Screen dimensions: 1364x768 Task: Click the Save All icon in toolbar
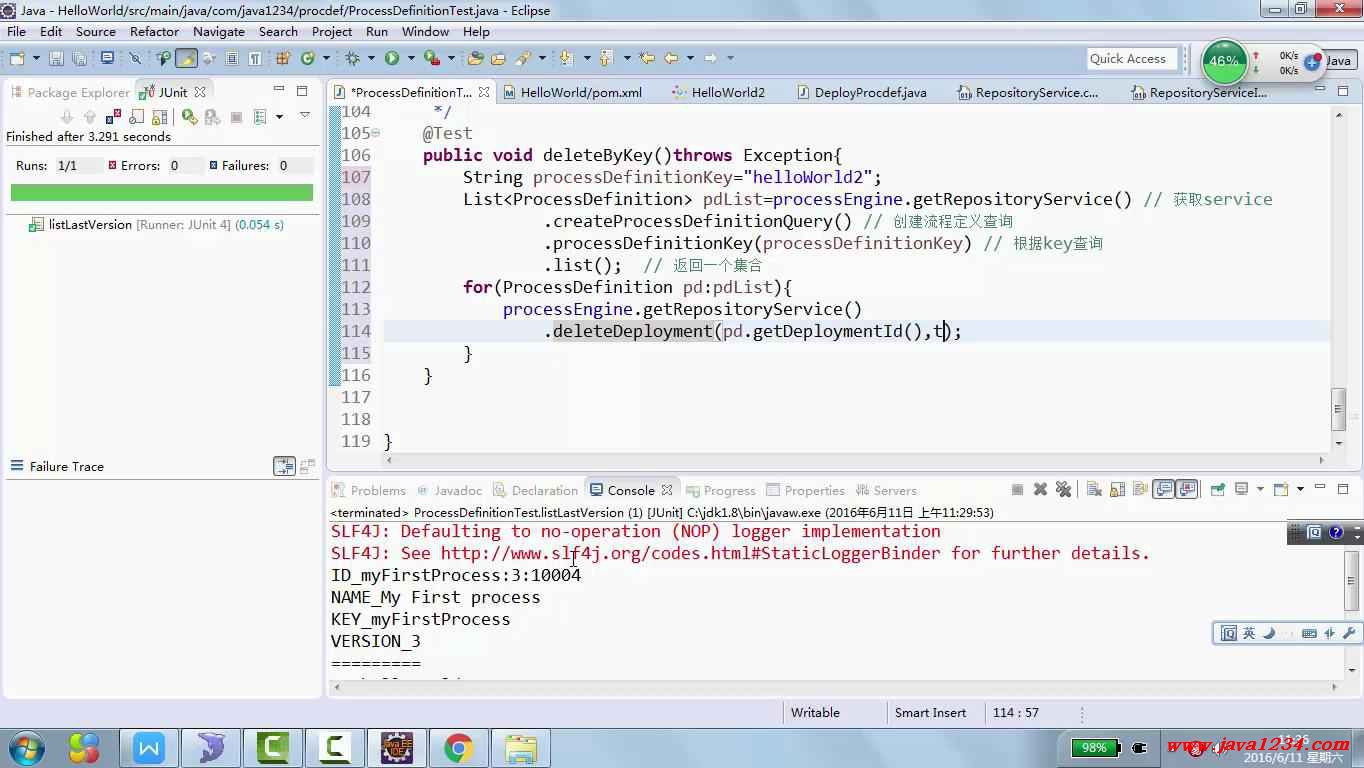[80, 58]
